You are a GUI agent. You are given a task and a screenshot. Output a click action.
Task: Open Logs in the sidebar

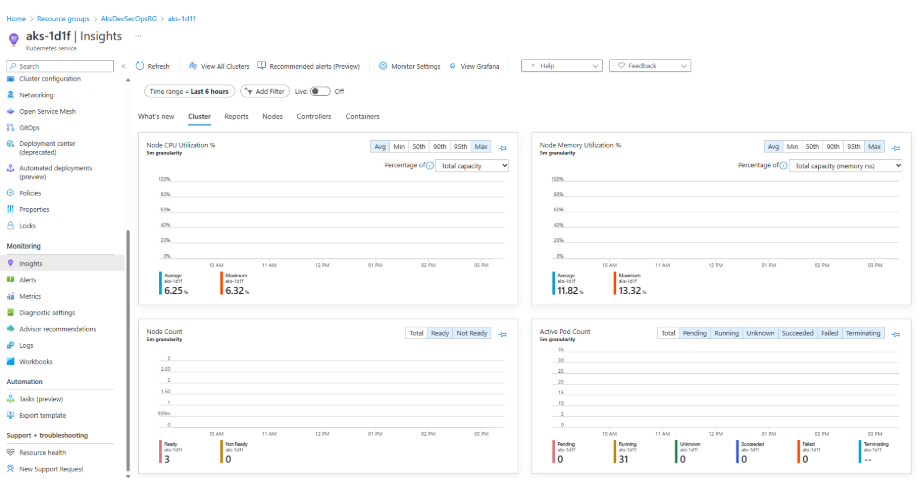coord(26,346)
